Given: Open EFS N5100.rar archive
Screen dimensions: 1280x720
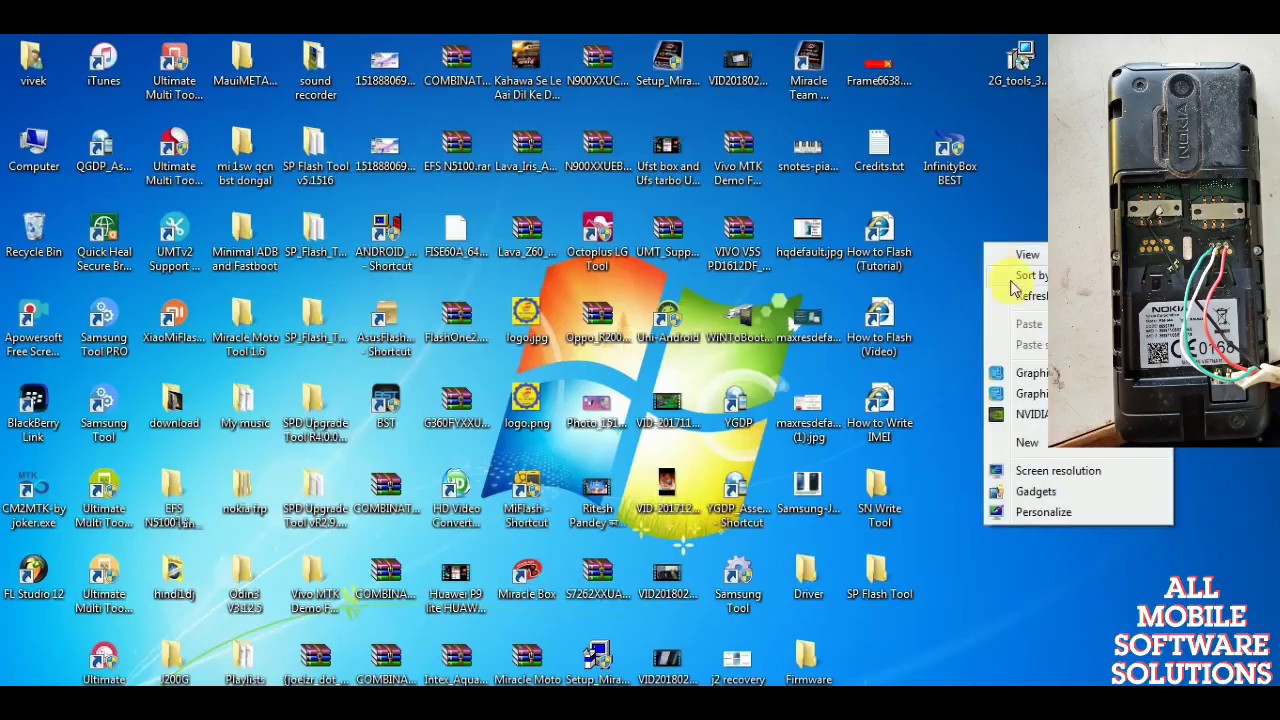Looking at the screenshot, I should coord(457,150).
